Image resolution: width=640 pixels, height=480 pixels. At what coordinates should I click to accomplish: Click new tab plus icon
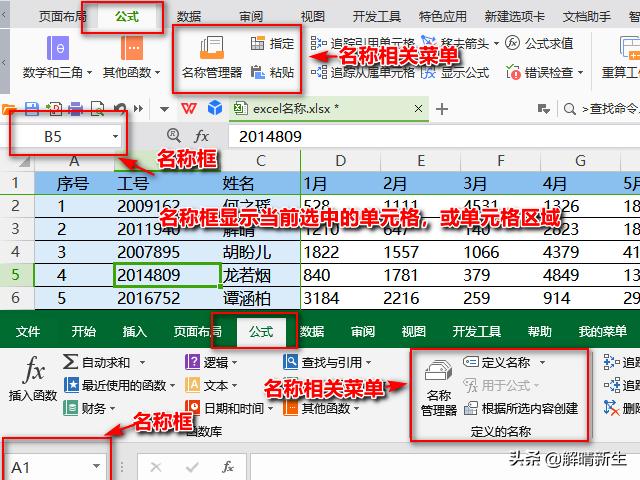pos(442,109)
